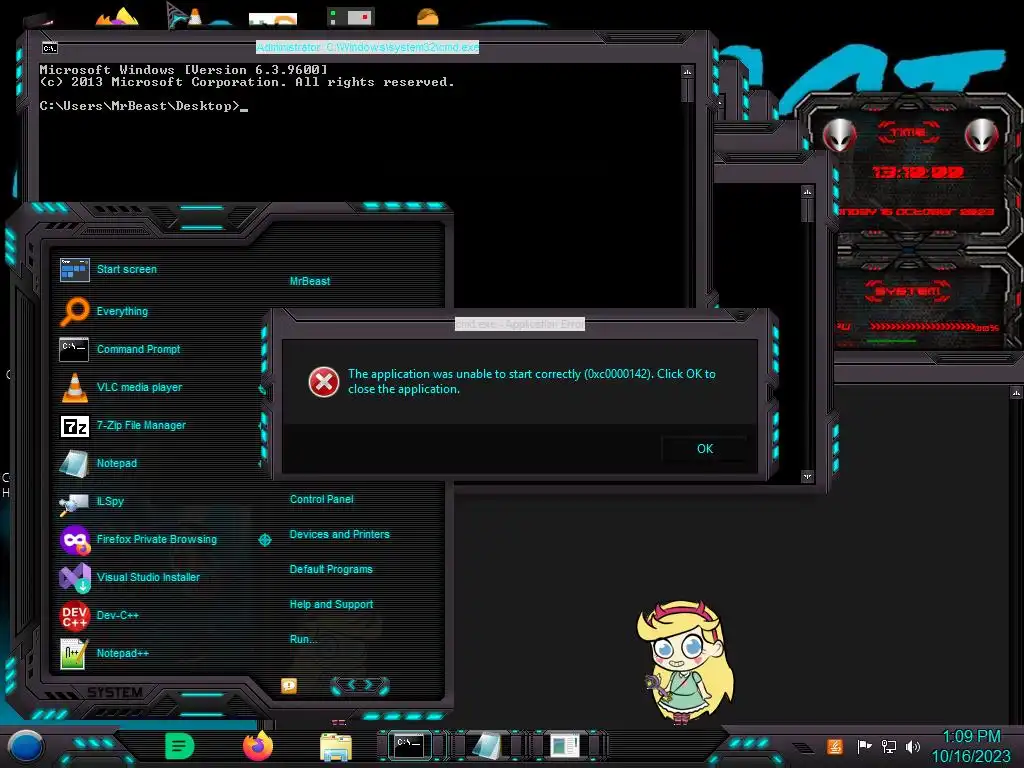The width and height of the screenshot is (1024, 768).
Task: Open Devices and Printers
Action: (339, 534)
